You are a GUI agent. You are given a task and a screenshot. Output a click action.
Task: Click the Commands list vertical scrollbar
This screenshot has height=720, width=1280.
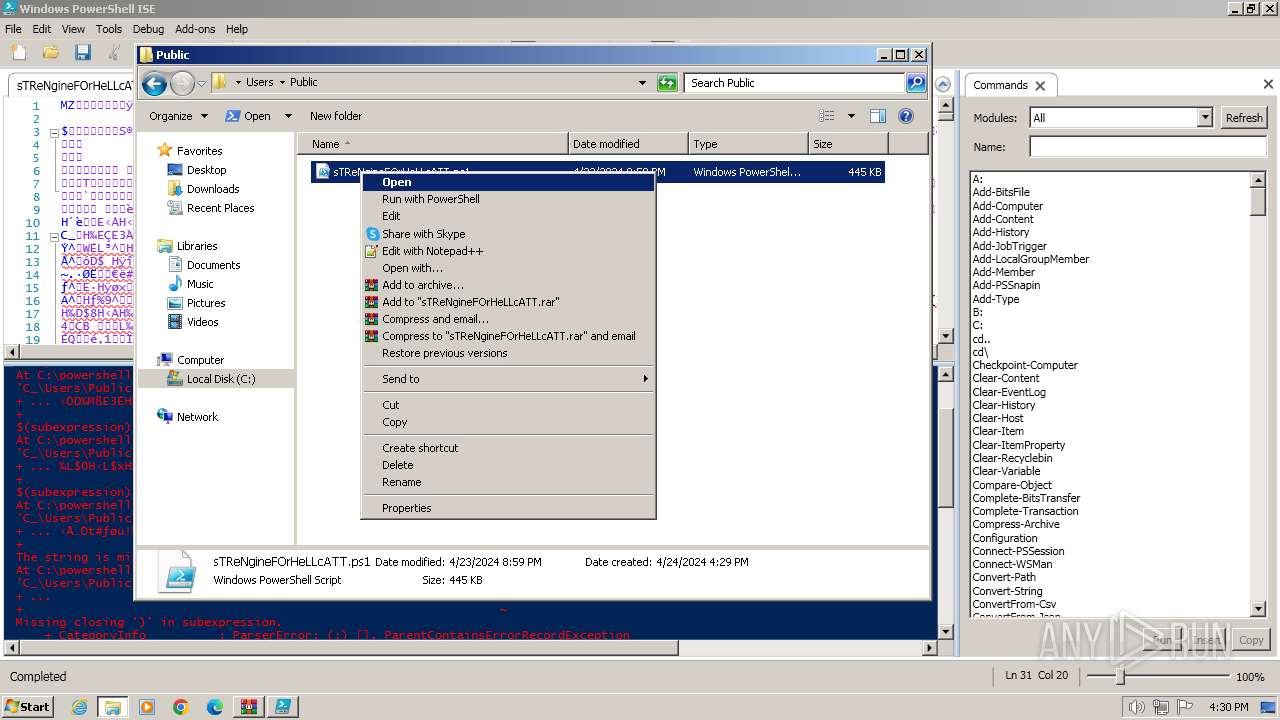(x=1258, y=394)
